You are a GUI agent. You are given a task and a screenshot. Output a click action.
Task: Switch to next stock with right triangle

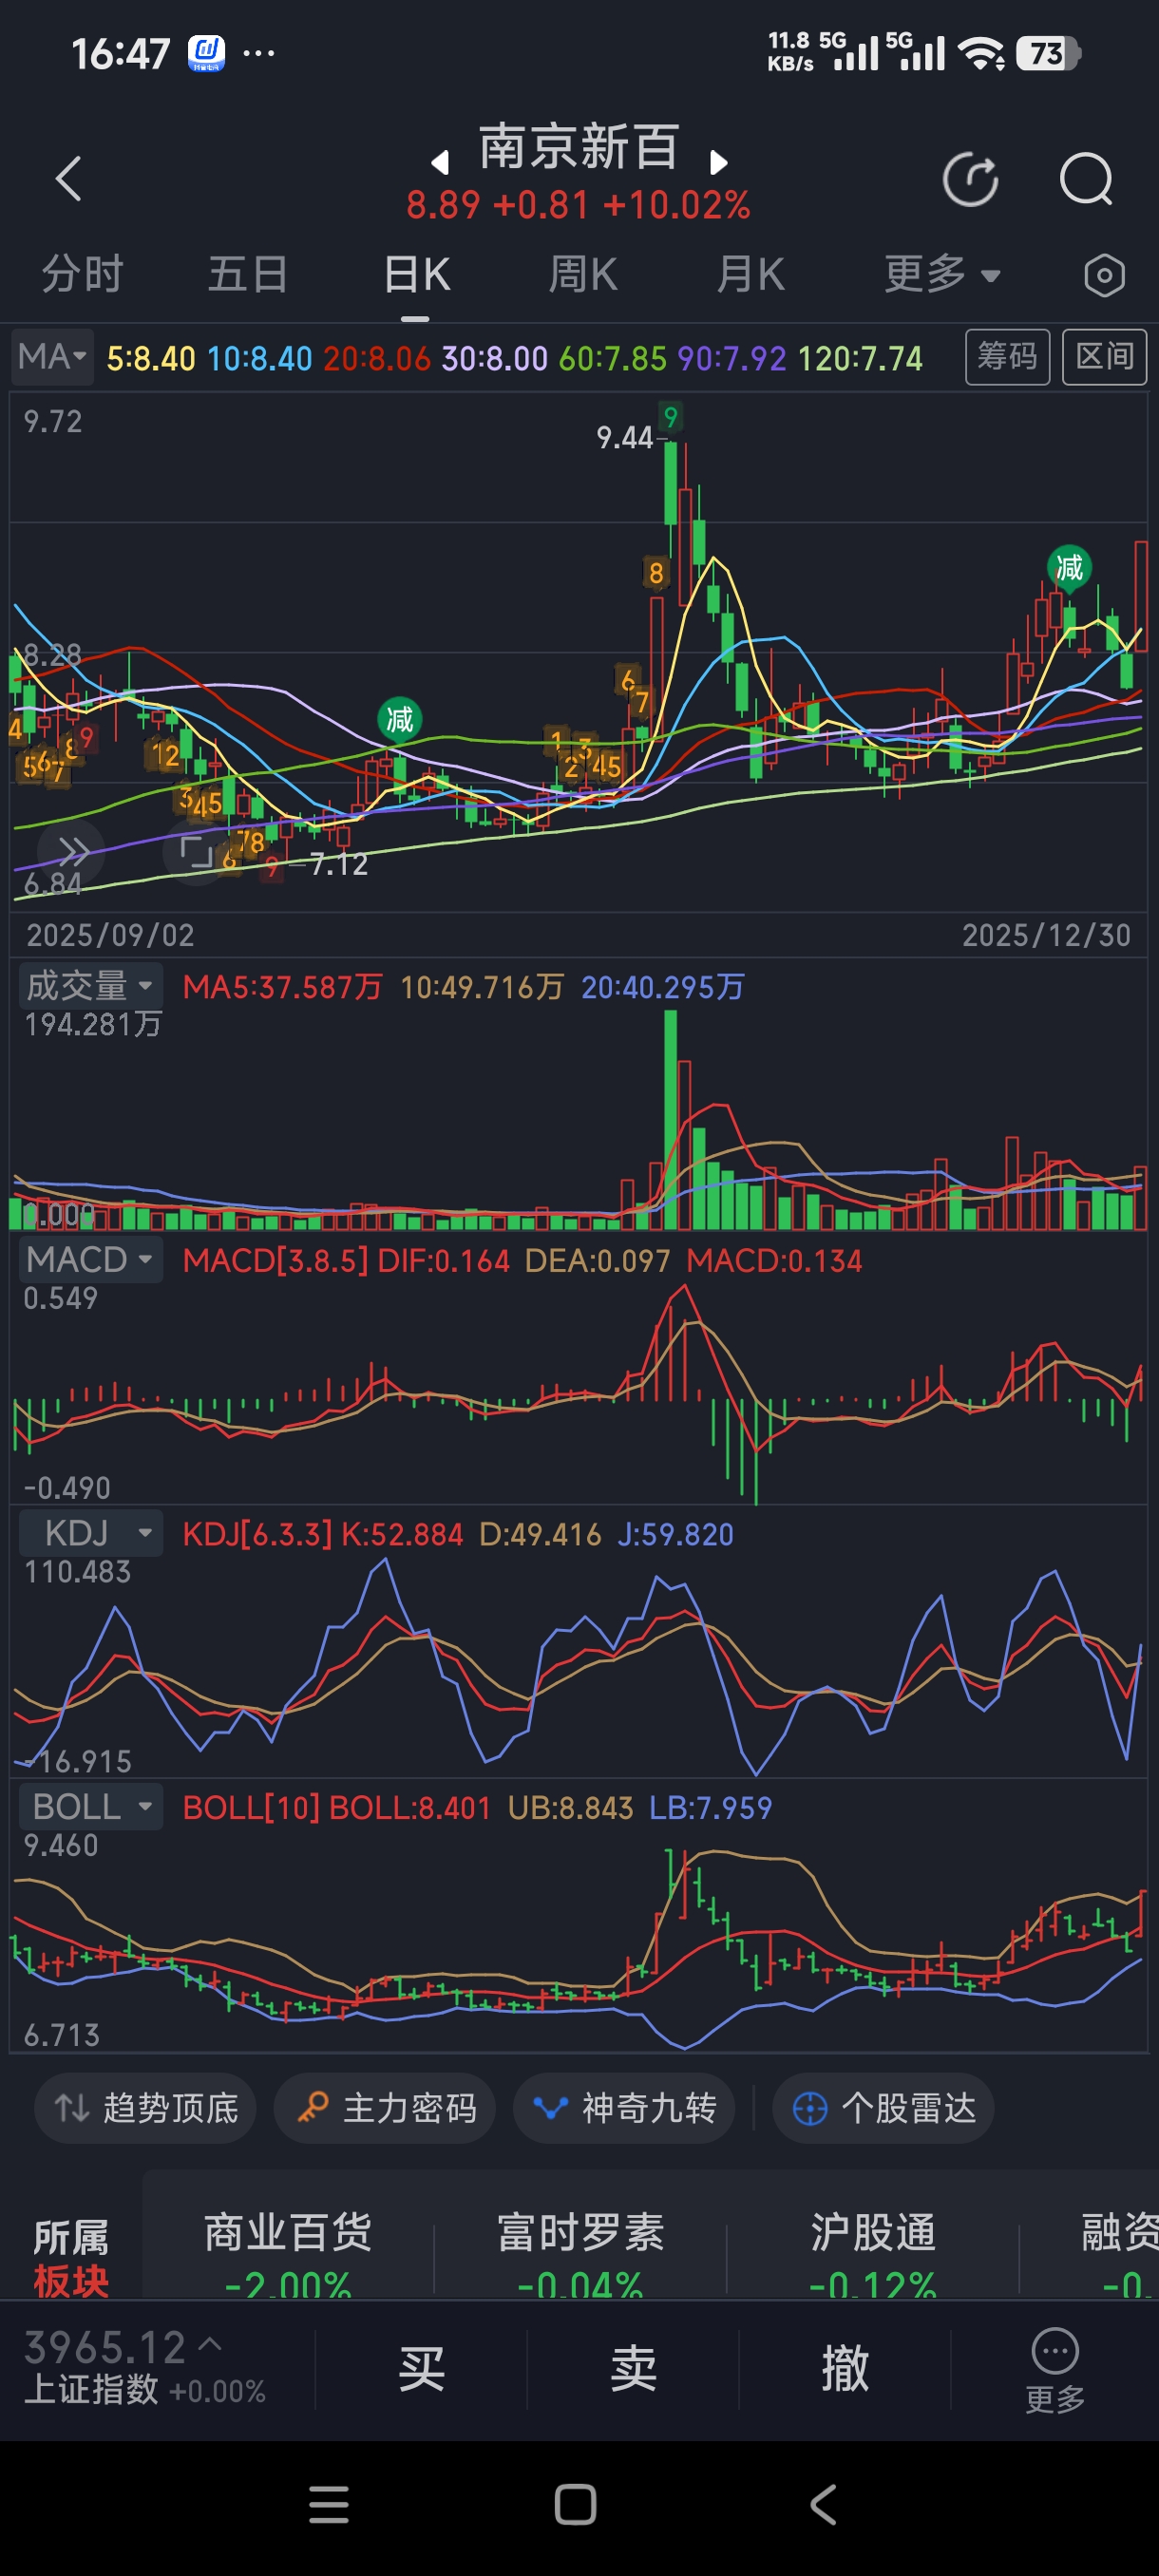718,162
